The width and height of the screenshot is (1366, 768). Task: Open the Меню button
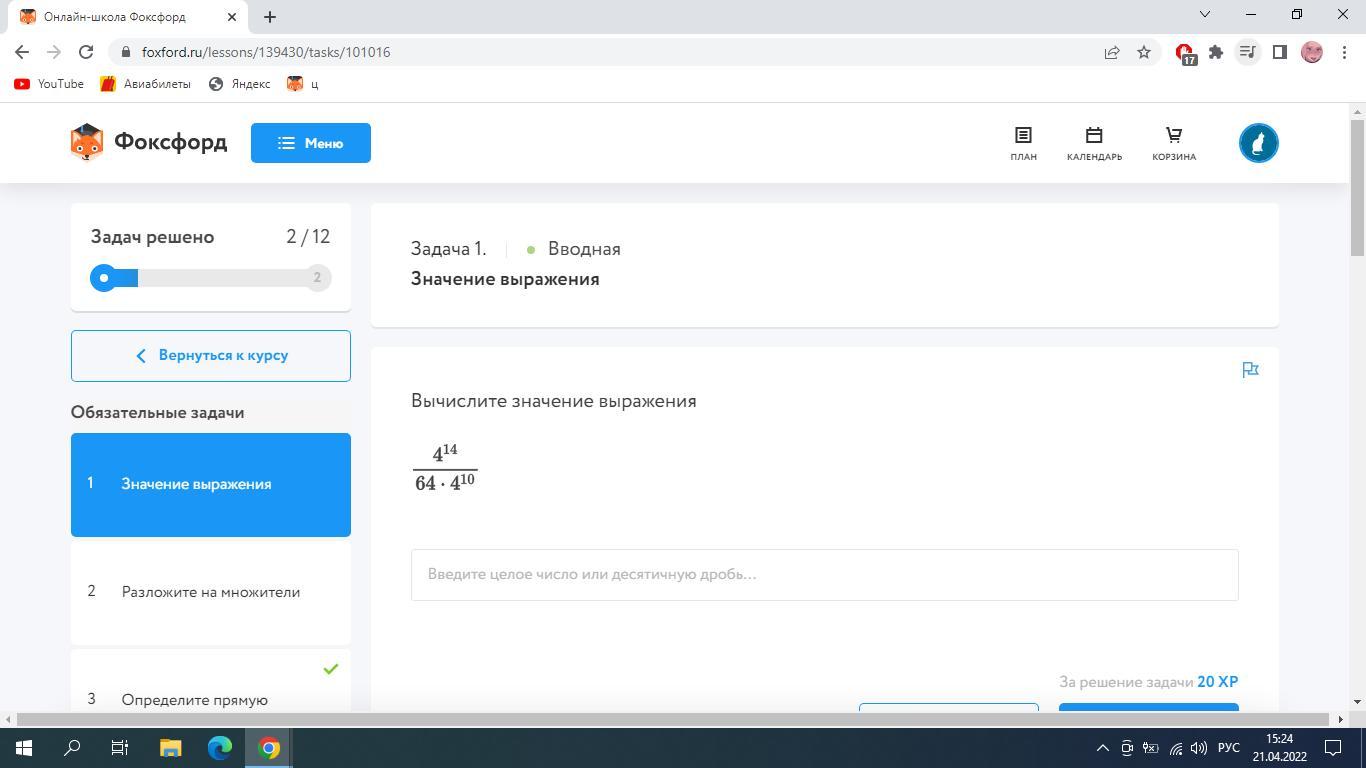(x=311, y=143)
